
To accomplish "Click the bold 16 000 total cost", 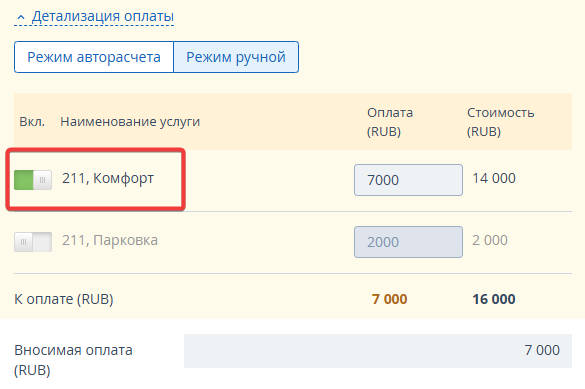I will [x=494, y=299].
